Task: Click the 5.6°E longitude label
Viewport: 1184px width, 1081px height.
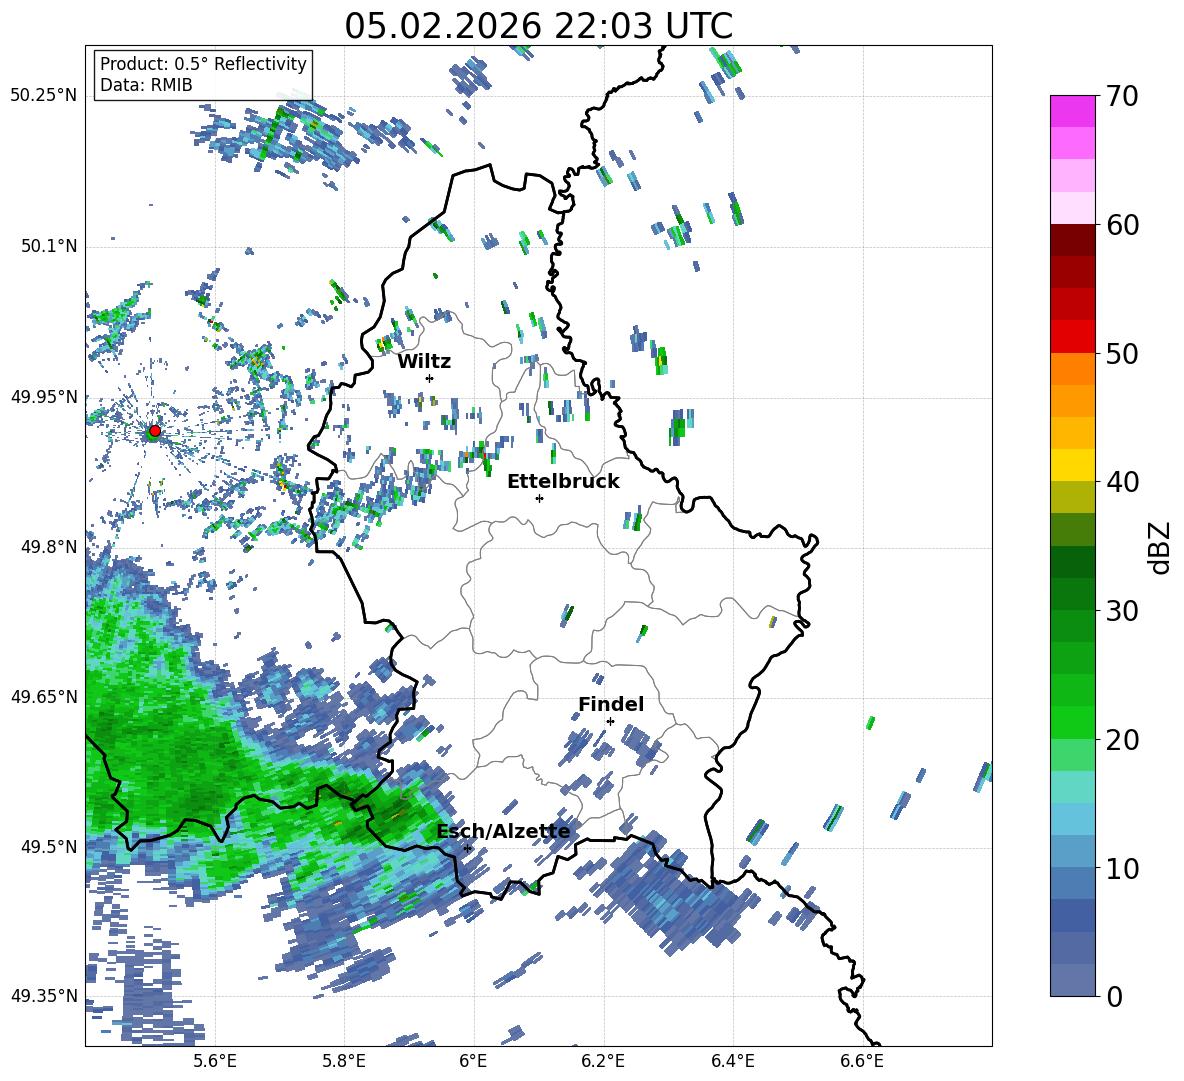Action: pyautogui.click(x=214, y=1061)
